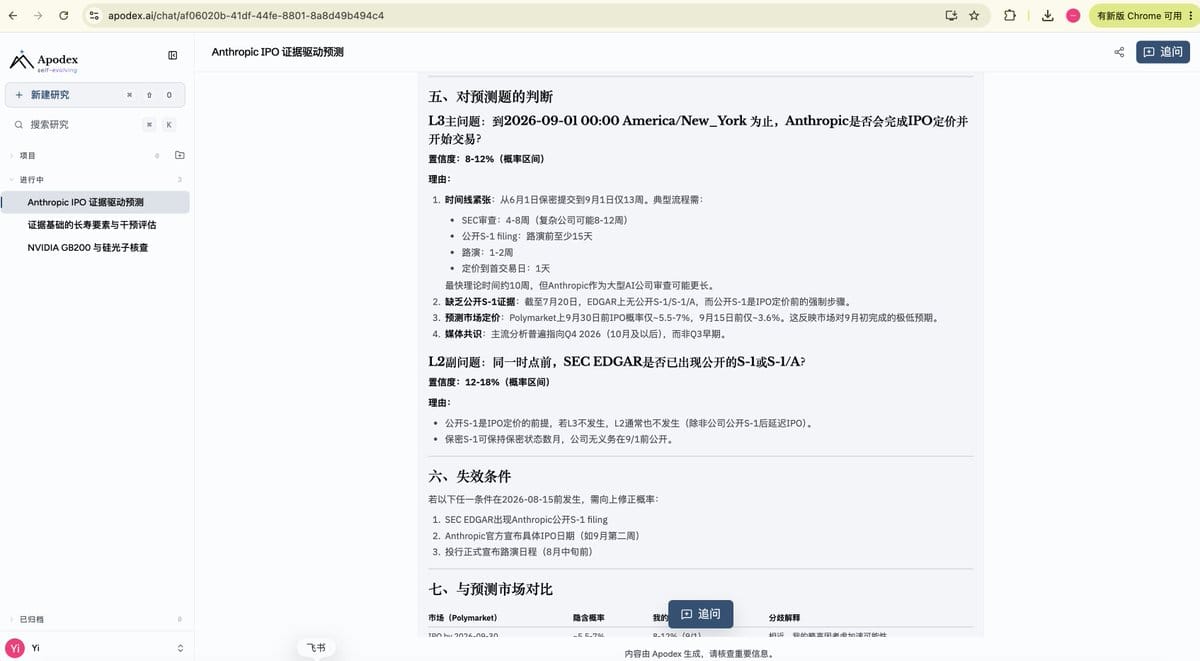
Task: Click text 置信度：8-12%（概率区间）
Action: (486, 159)
